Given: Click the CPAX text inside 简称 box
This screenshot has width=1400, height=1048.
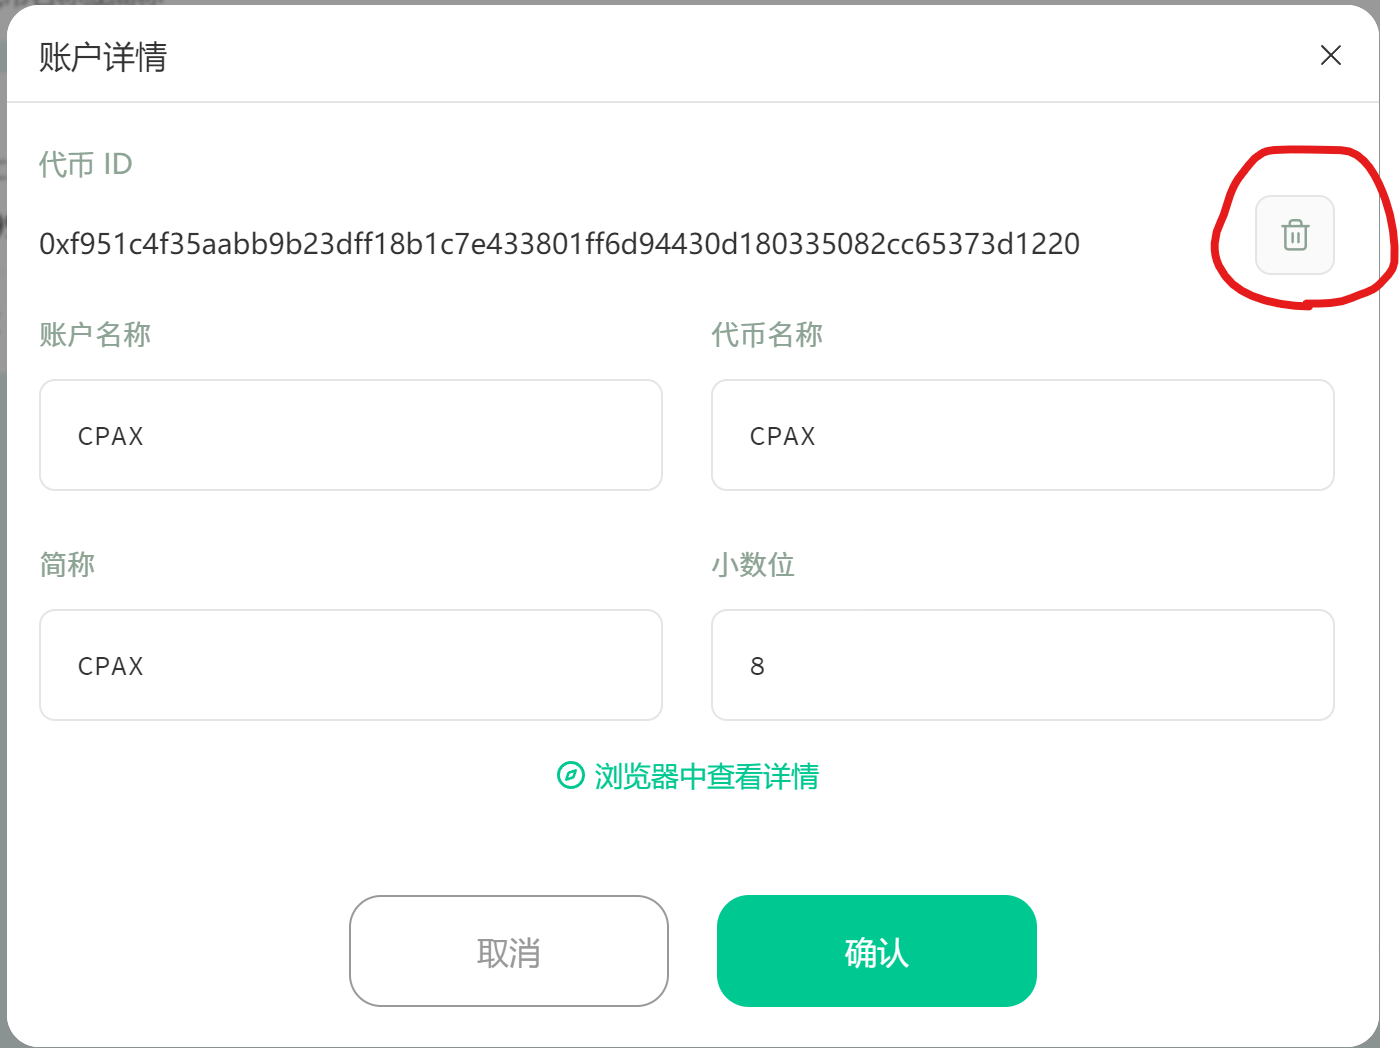Looking at the screenshot, I should click(111, 666).
